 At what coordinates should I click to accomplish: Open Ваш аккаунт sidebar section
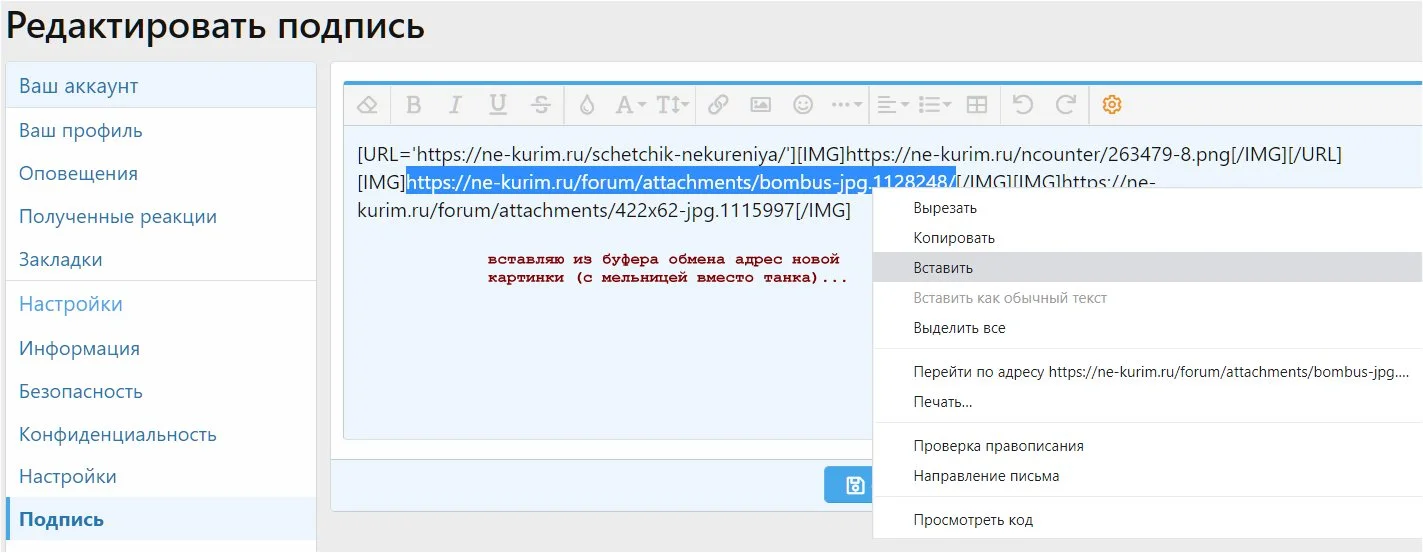(x=161, y=86)
